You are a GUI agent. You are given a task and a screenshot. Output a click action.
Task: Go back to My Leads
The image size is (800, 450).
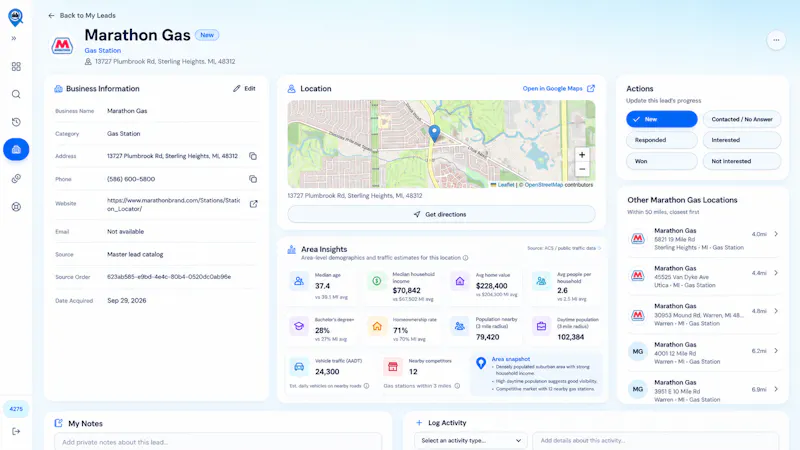[x=82, y=15]
